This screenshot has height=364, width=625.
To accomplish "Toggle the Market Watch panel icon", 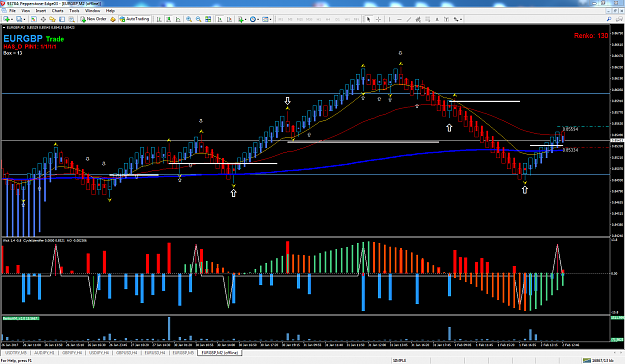I will (34, 19).
